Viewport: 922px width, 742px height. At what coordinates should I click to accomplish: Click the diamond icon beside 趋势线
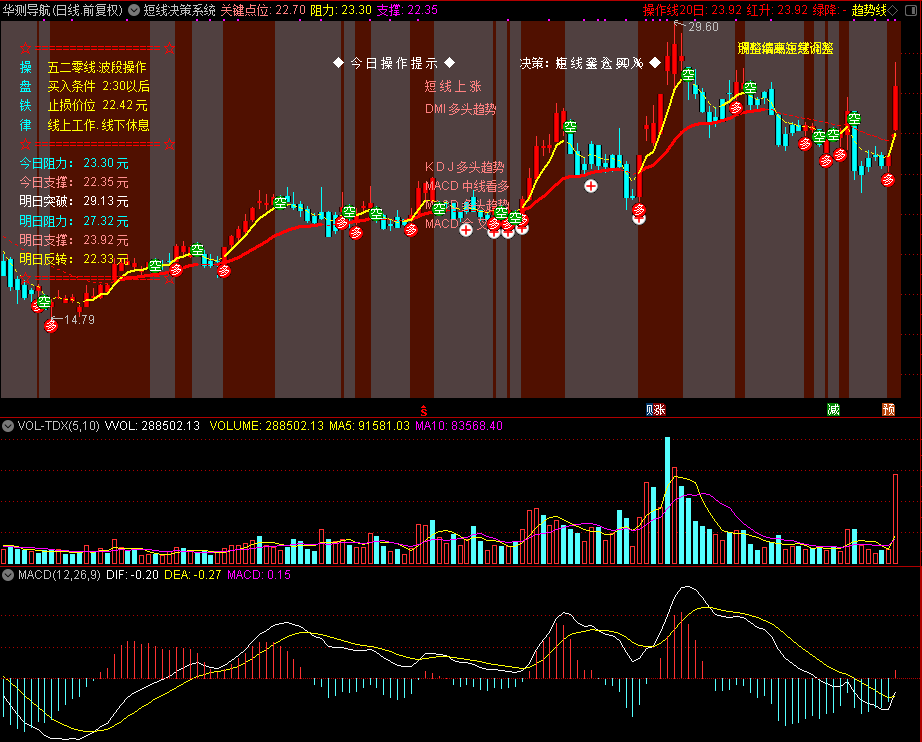point(893,10)
